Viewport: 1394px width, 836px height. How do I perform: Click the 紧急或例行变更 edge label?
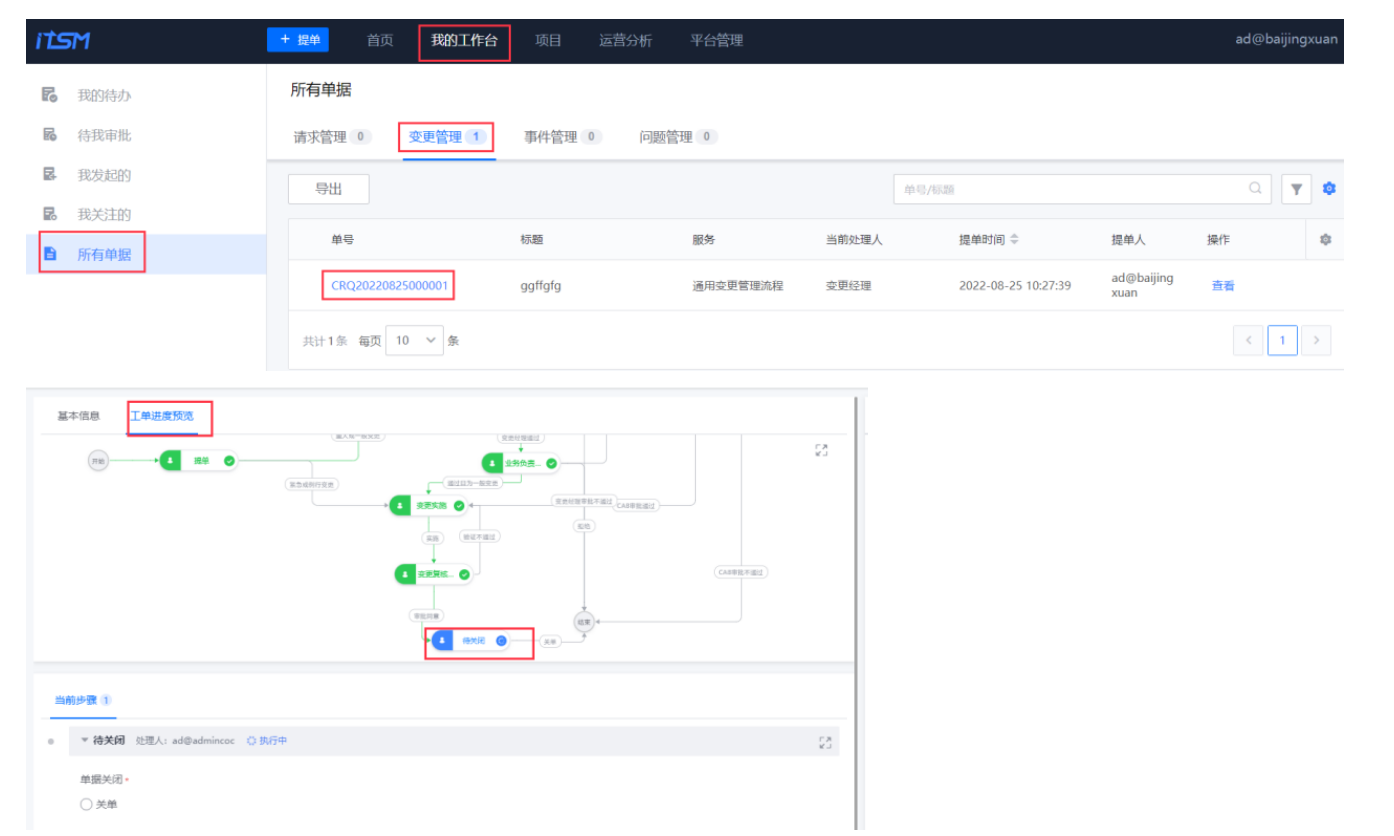pos(313,483)
